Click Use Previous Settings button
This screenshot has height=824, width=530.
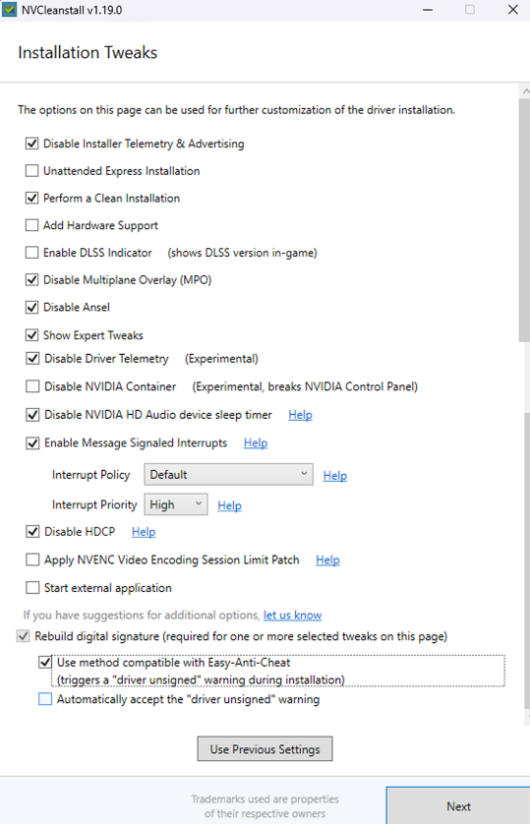[265, 749]
